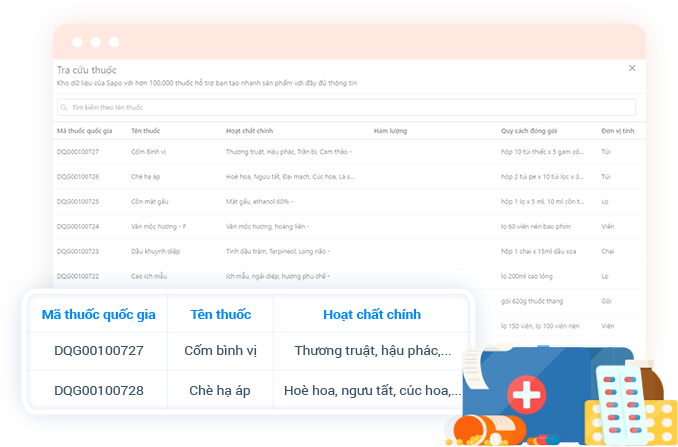
Task: Click the leftmost window dot in the title bar
Action: pyautogui.click(x=77, y=43)
